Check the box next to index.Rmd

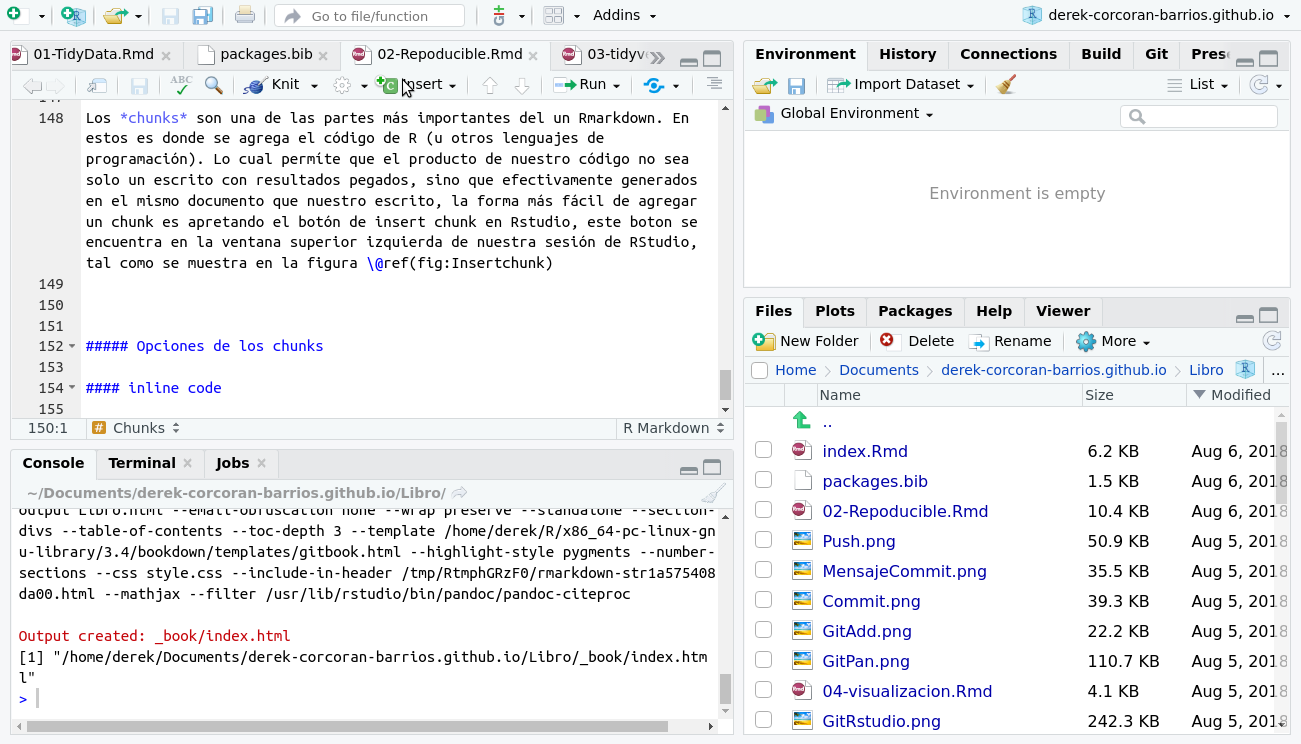coord(763,451)
